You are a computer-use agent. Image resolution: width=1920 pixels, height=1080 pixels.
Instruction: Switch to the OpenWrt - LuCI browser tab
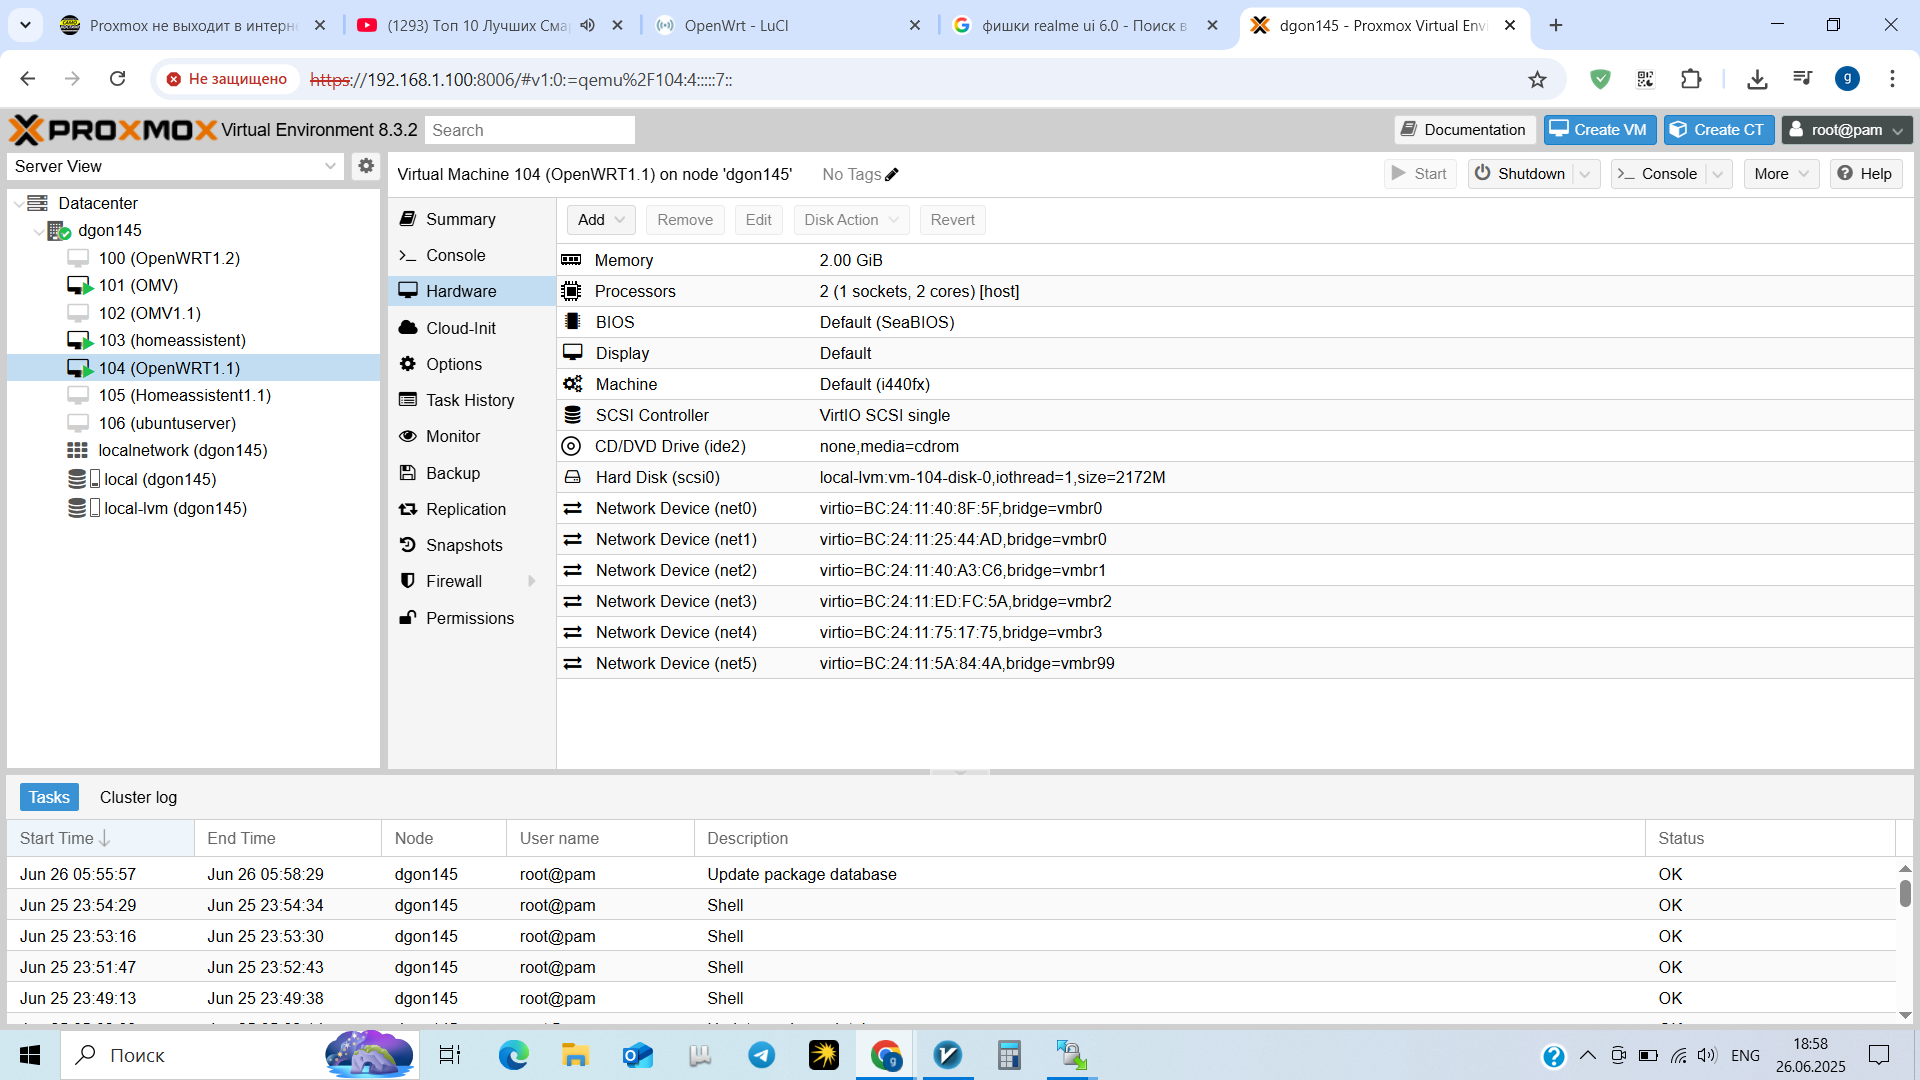788,25
